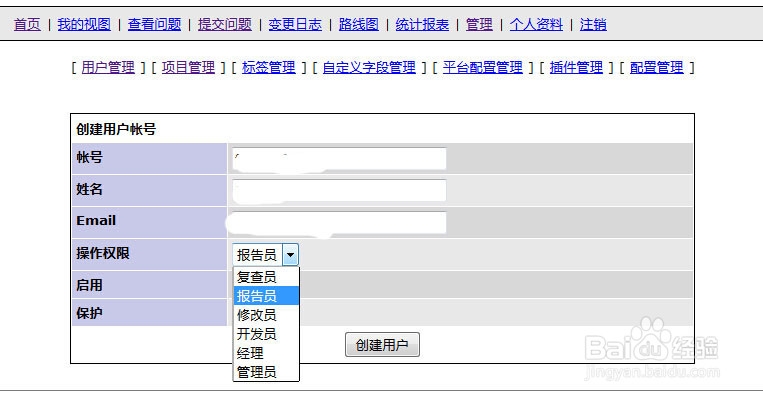Viewport: 763px width, 398px height.
Task: Choose 经理 access level
Action: pyautogui.click(x=266, y=353)
